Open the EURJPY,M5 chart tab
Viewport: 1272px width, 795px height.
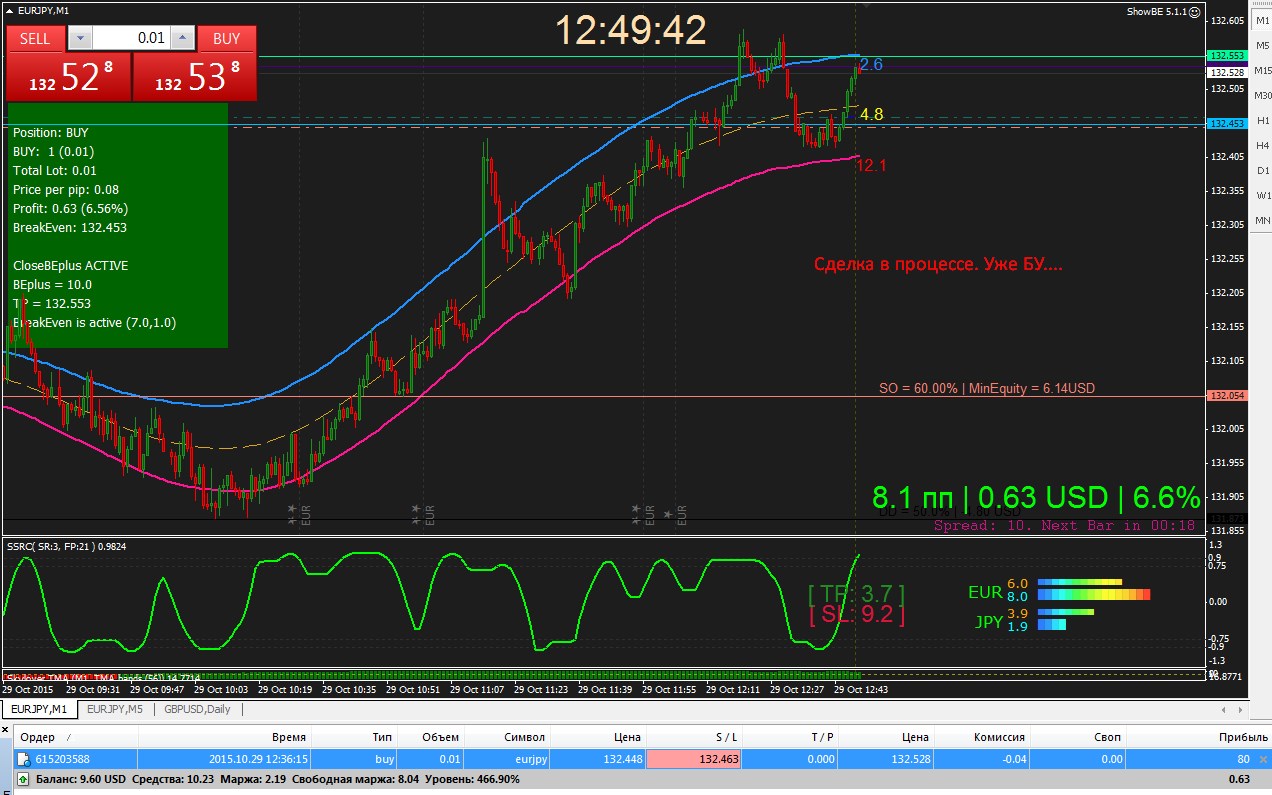pyautogui.click(x=114, y=709)
